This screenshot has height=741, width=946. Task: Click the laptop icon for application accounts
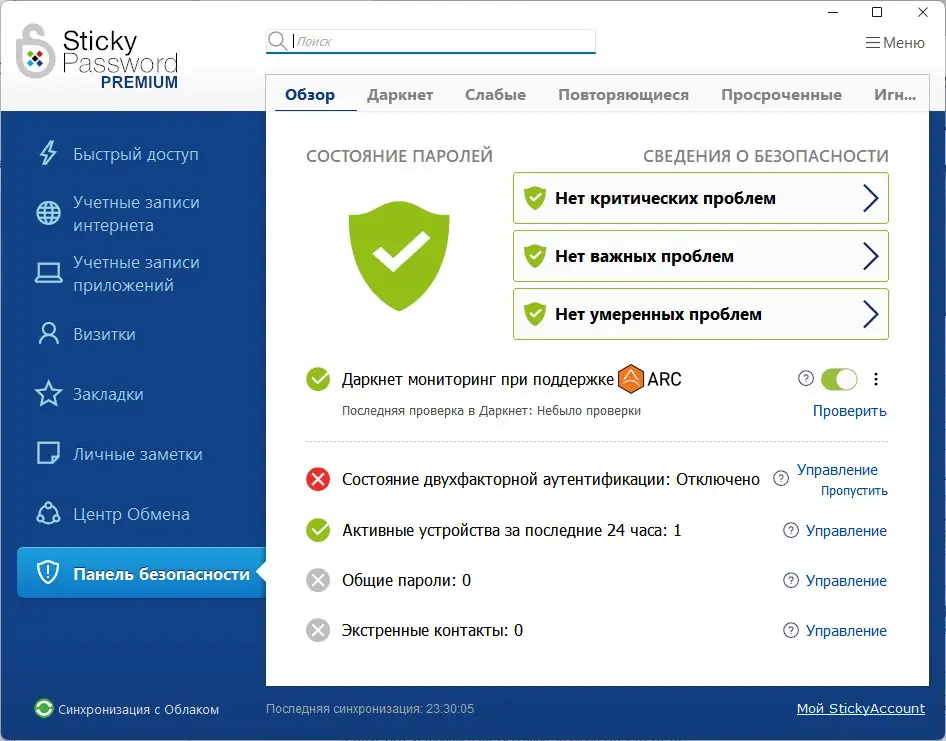(x=48, y=273)
